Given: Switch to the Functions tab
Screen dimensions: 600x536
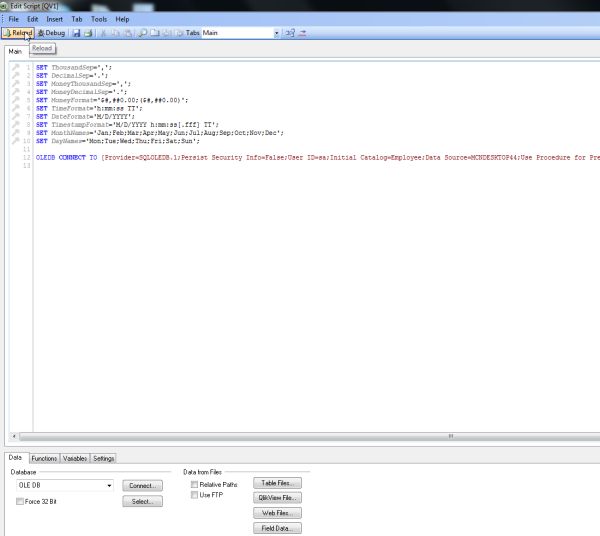Looking at the screenshot, I should click(x=44, y=458).
